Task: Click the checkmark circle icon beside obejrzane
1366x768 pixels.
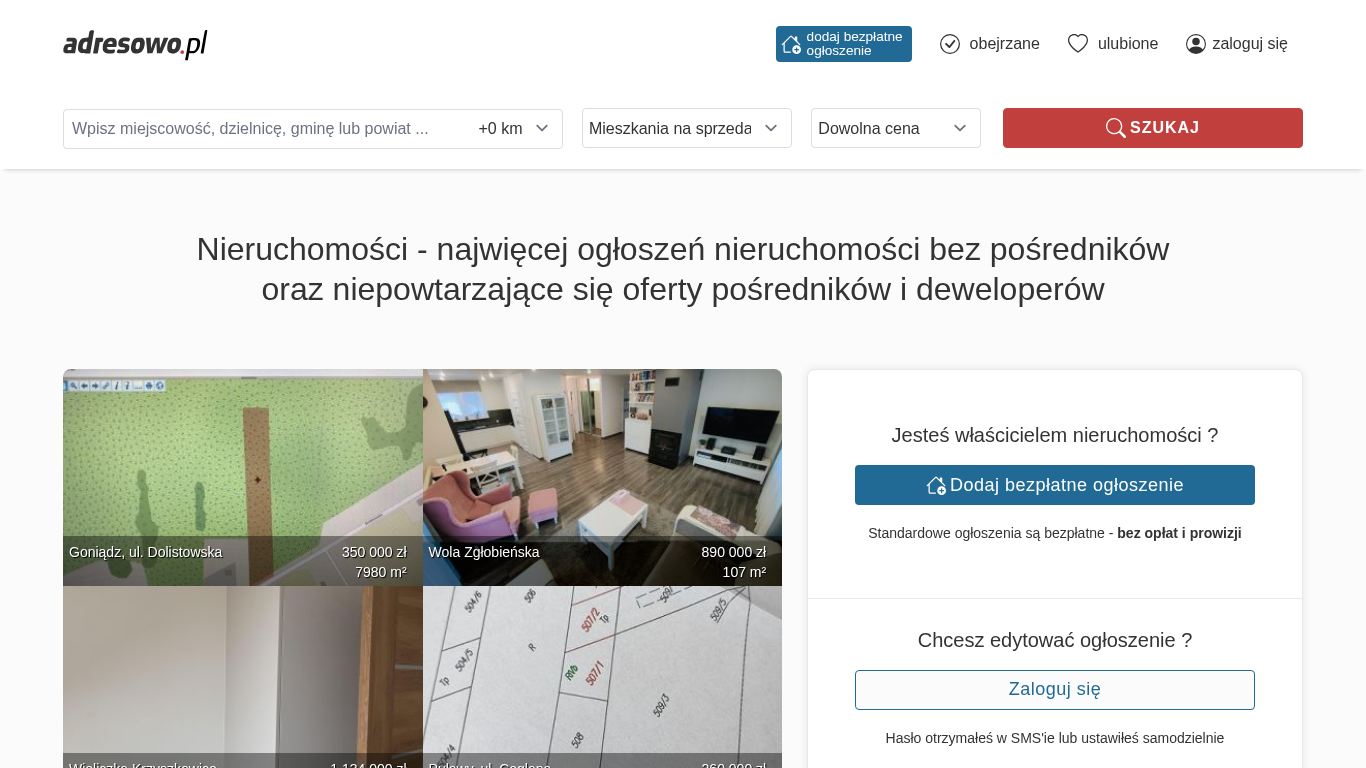Action: pyautogui.click(x=950, y=44)
